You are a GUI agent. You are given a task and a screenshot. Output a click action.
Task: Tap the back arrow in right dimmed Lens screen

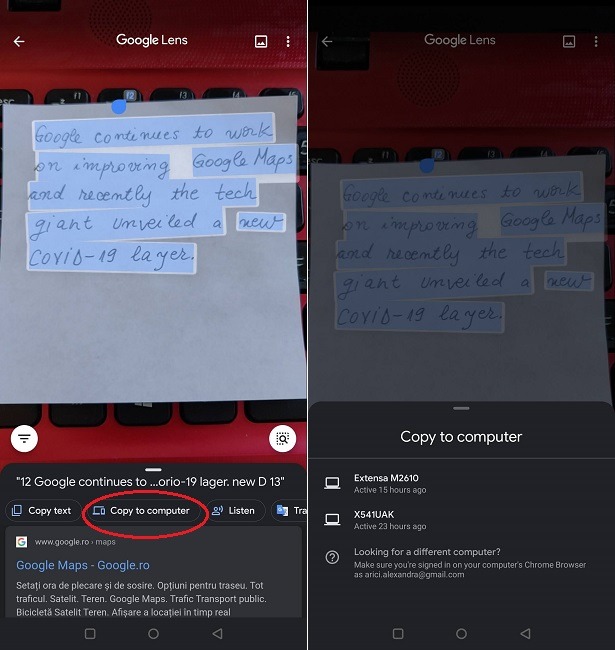pyautogui.click(x=327, y=41)
